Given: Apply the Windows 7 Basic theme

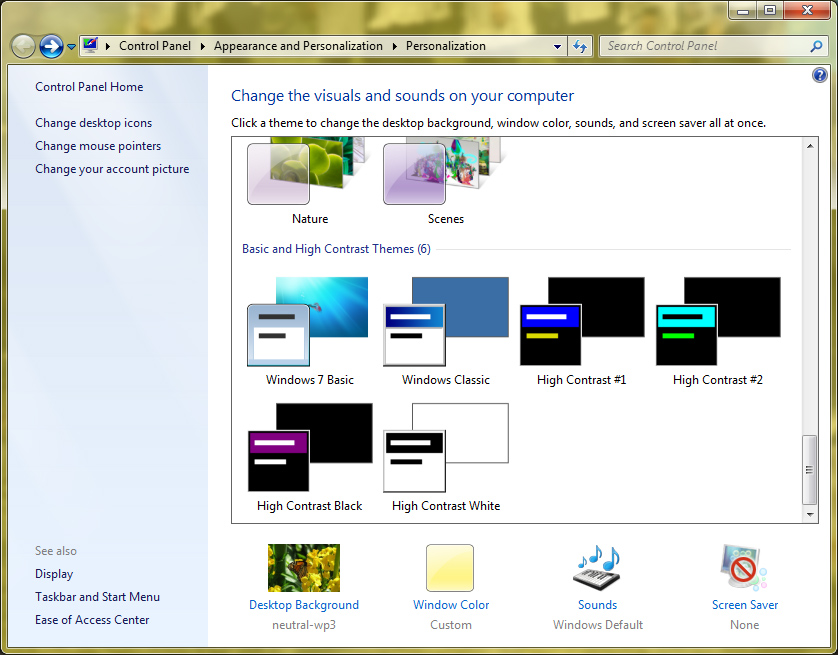Looking at the screenshot, I should click(310, 331).
